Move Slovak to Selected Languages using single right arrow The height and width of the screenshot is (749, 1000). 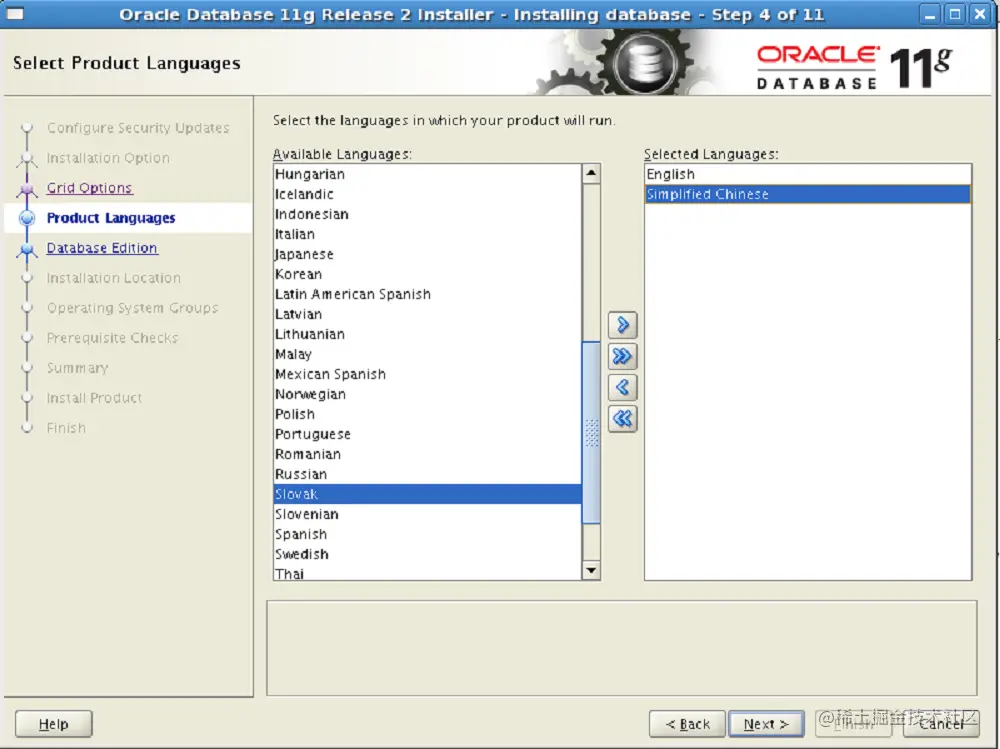click(x=622, y=324)
